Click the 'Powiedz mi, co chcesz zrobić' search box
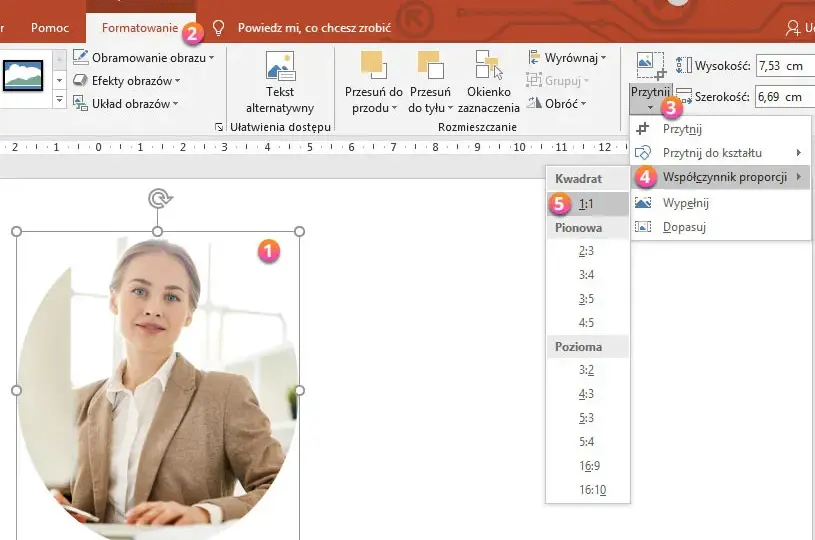The width and height of the screenshot is (815, 540). click(314, 28)
